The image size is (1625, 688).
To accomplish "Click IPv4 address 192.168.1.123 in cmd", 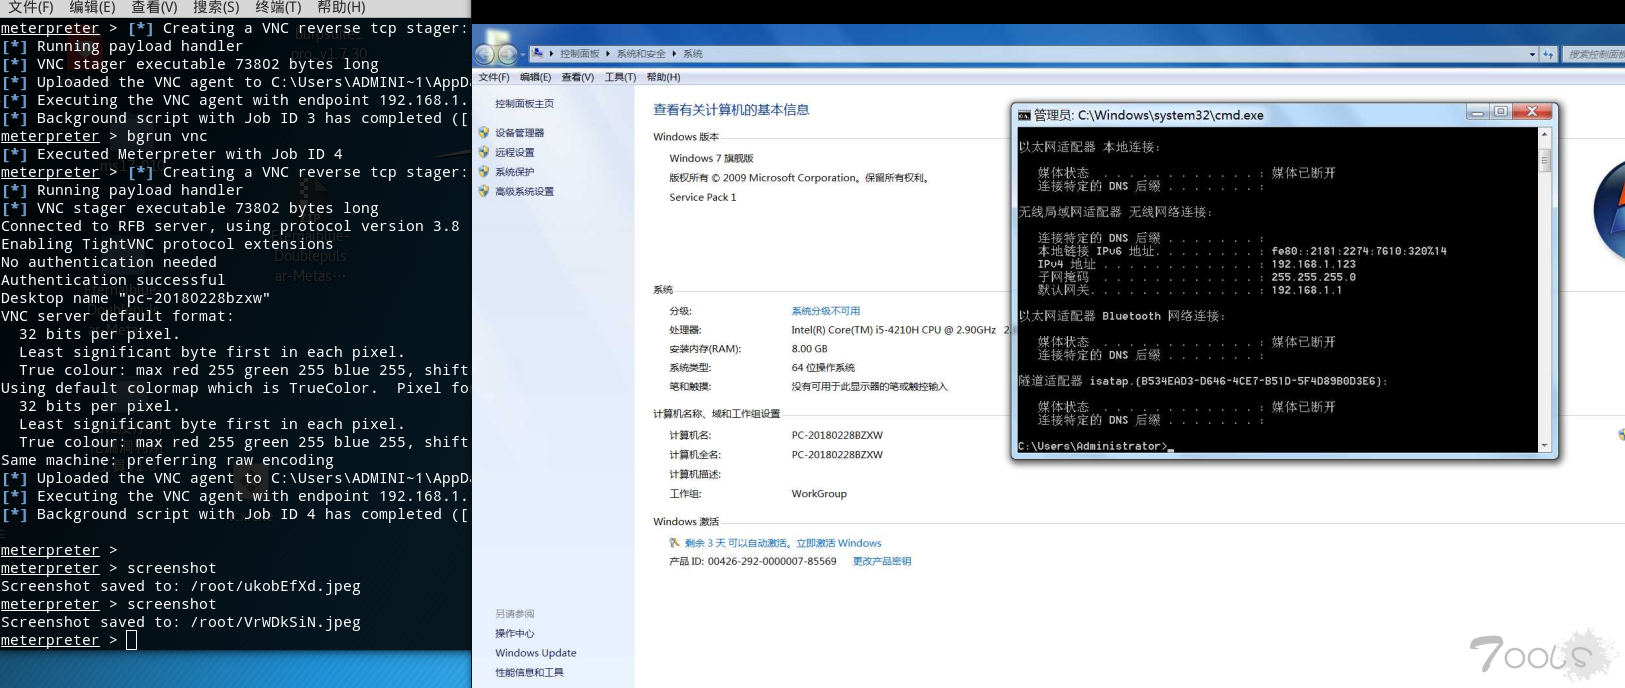I will tap(1313, 264).
